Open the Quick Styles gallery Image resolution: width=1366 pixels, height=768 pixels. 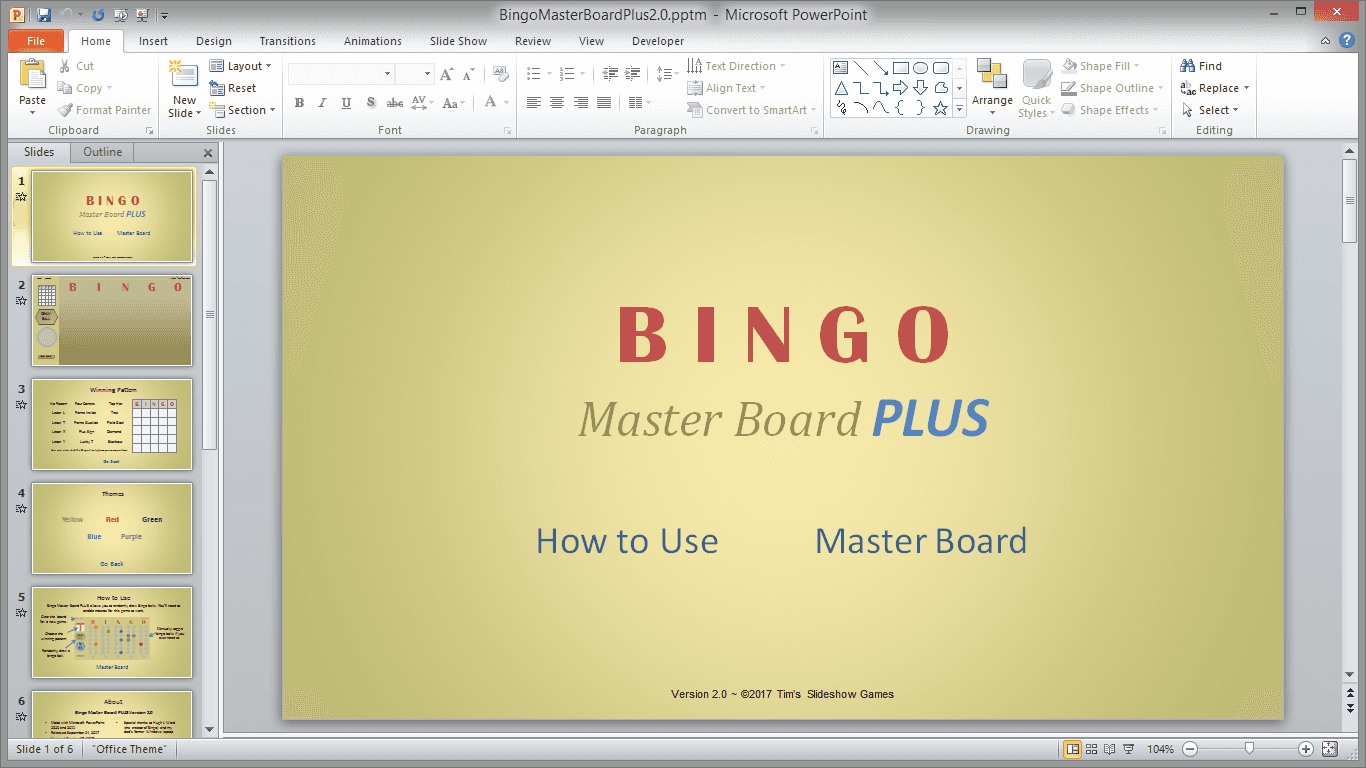tap(1036, 88)
